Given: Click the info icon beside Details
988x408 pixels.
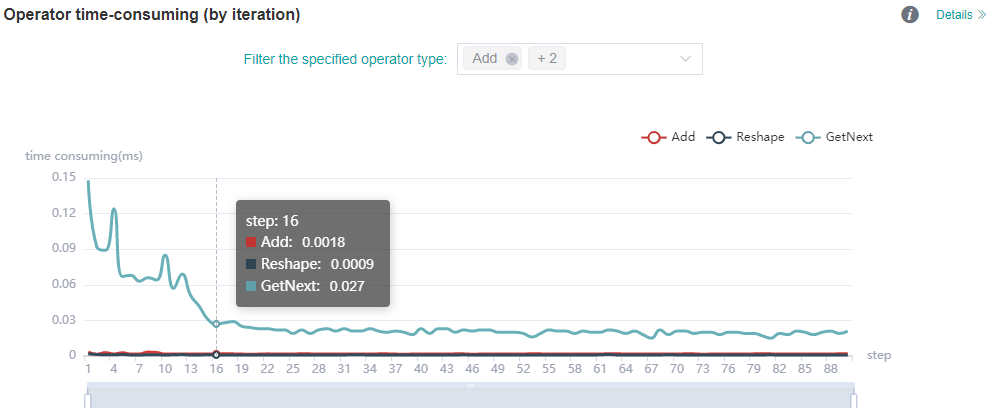Looking at the screenshot, I should [910, 15].
